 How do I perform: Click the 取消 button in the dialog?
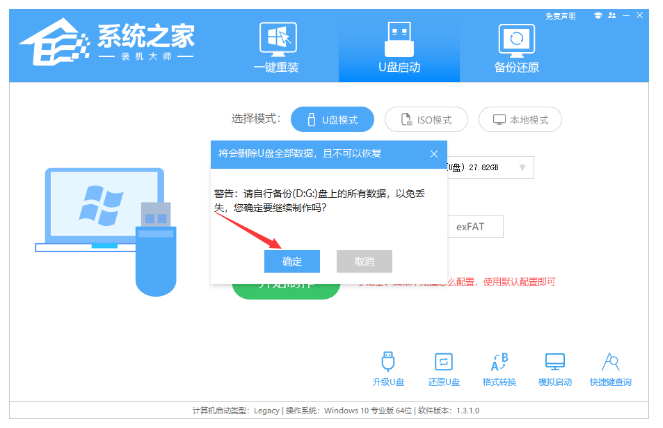point(364,261)
